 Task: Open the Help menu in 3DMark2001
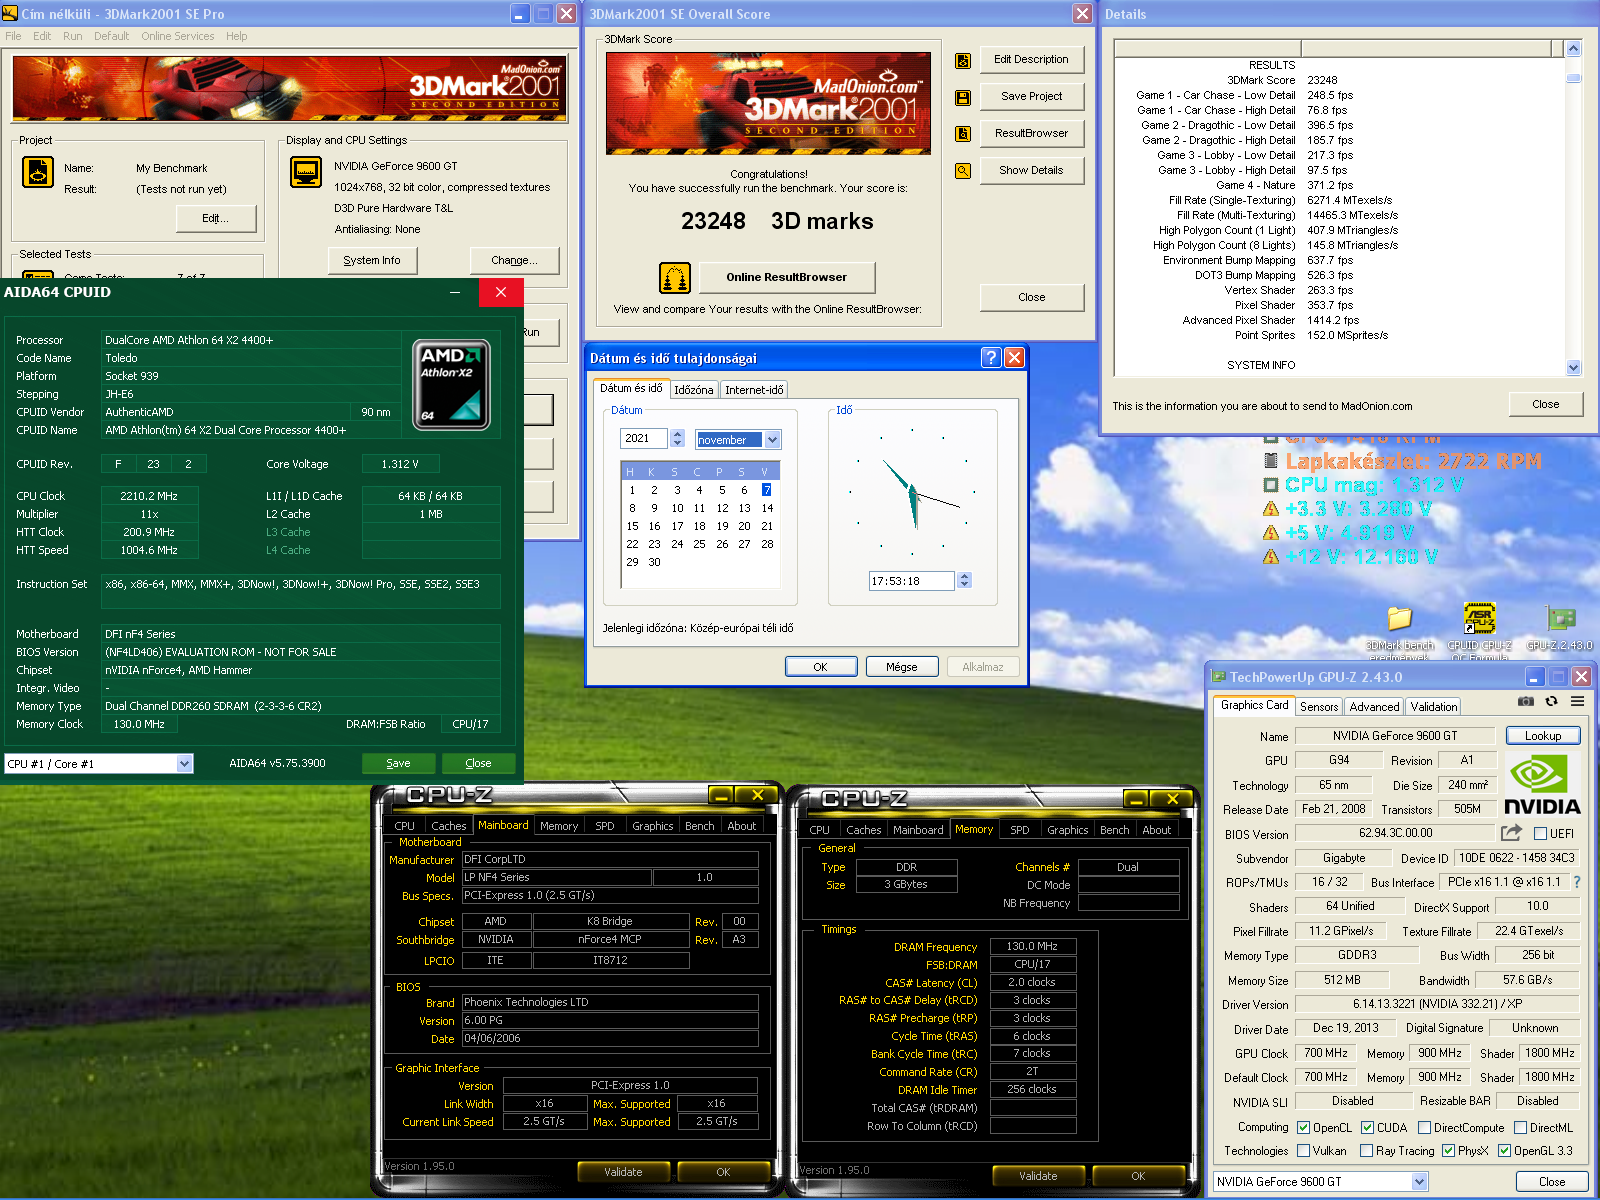click(236, 36)
